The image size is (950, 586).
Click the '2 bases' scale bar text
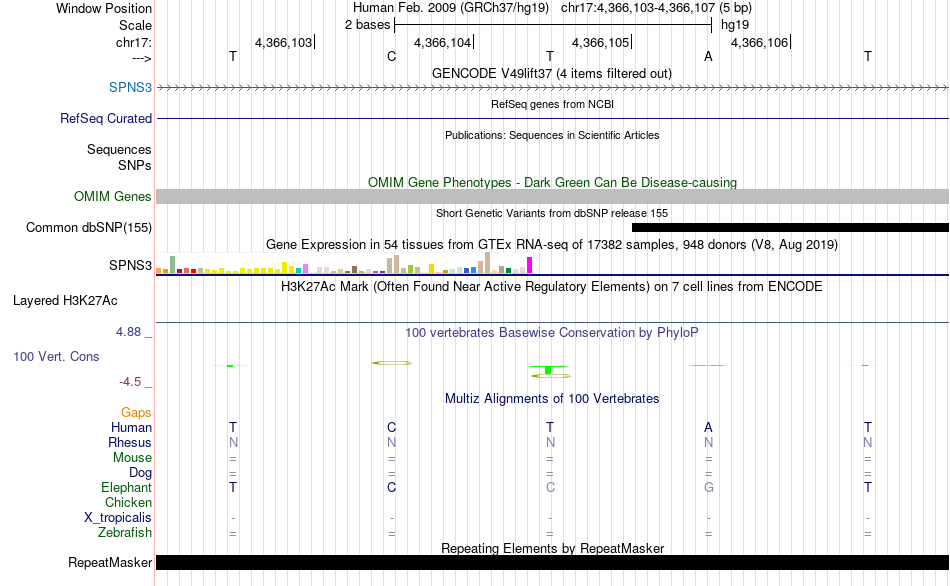pyautogui.click(x=367, y=25)
